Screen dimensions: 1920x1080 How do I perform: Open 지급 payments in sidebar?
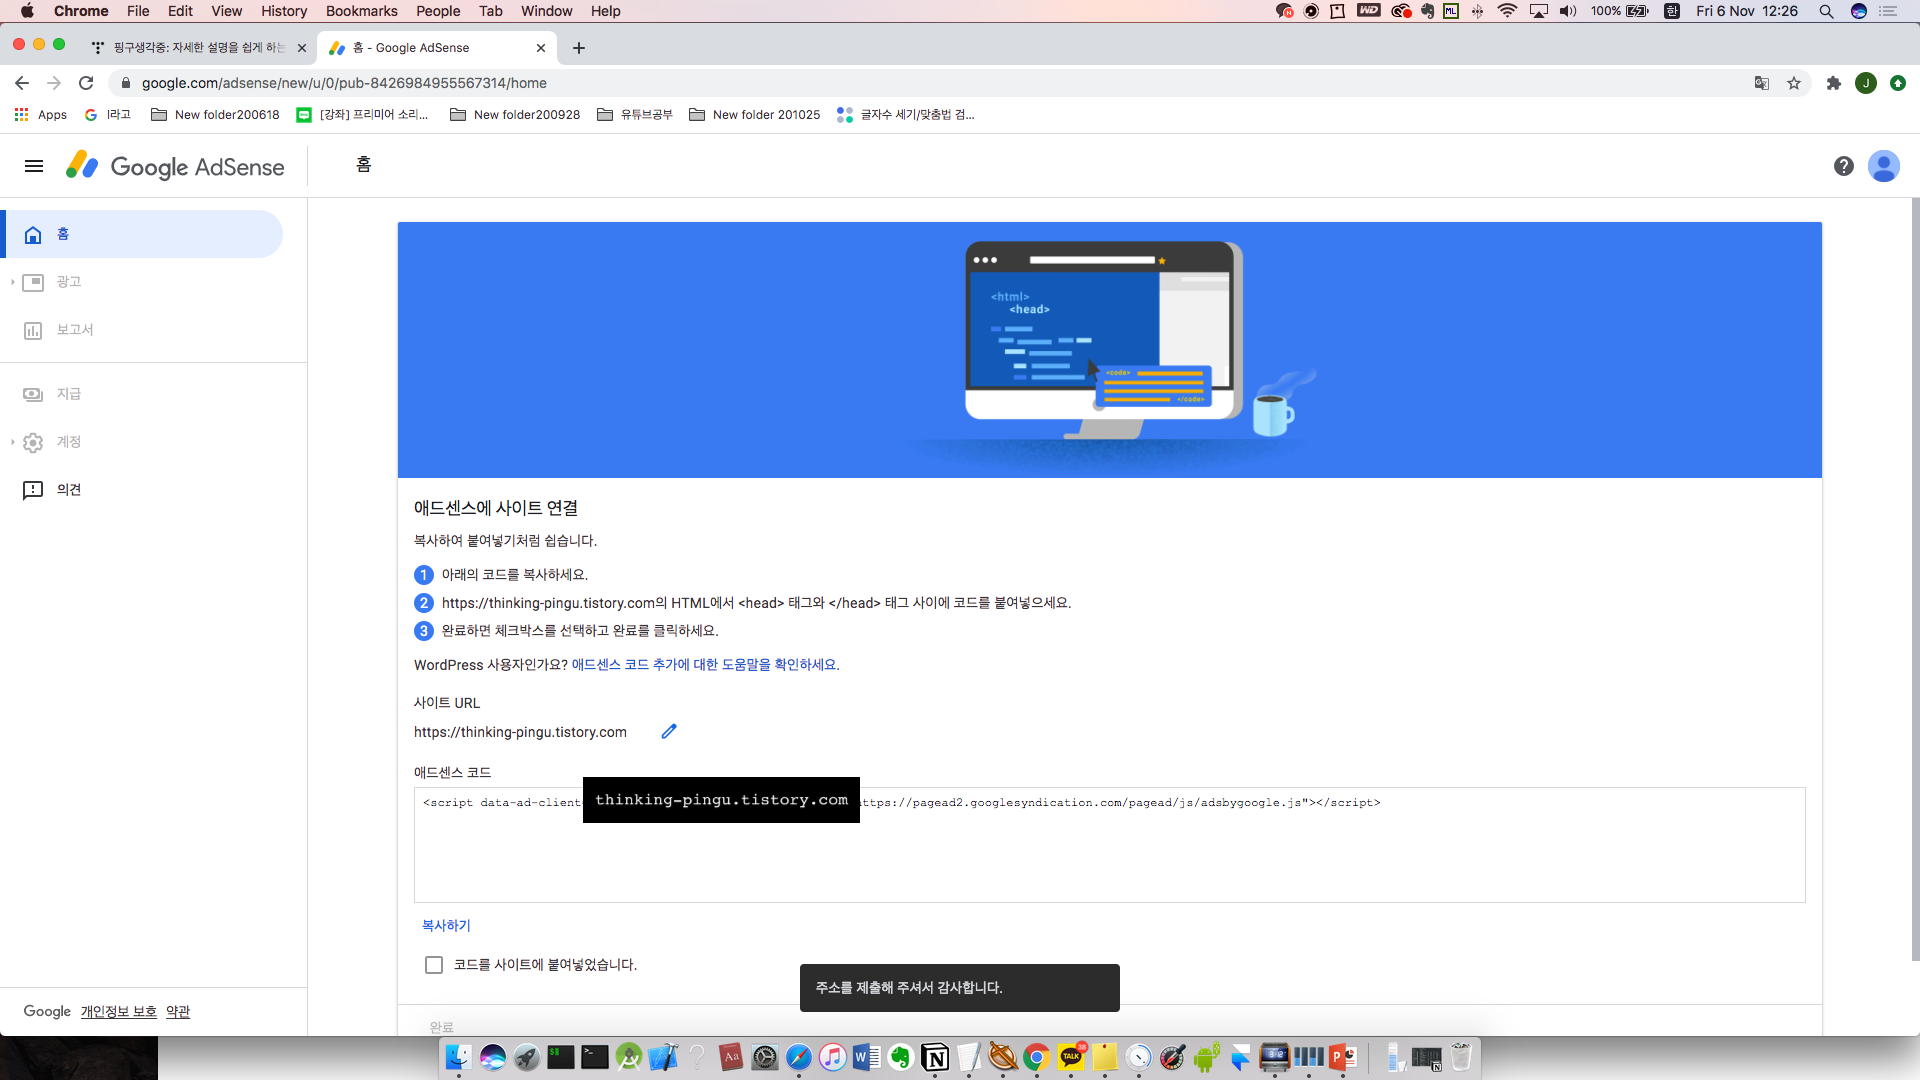[x=68, y=394]
